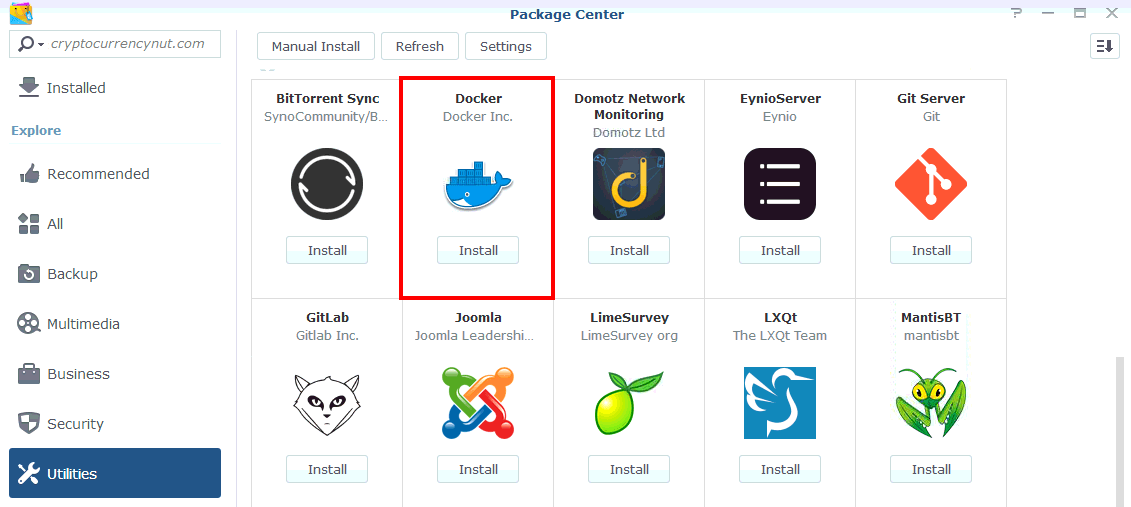Open the Manual Install dialog

[315, 46]
